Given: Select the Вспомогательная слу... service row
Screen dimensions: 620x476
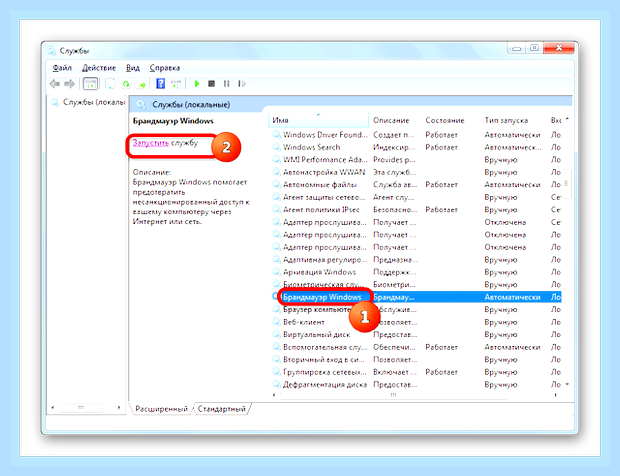Looking at the screenshot, I should (x=416, y=347).
